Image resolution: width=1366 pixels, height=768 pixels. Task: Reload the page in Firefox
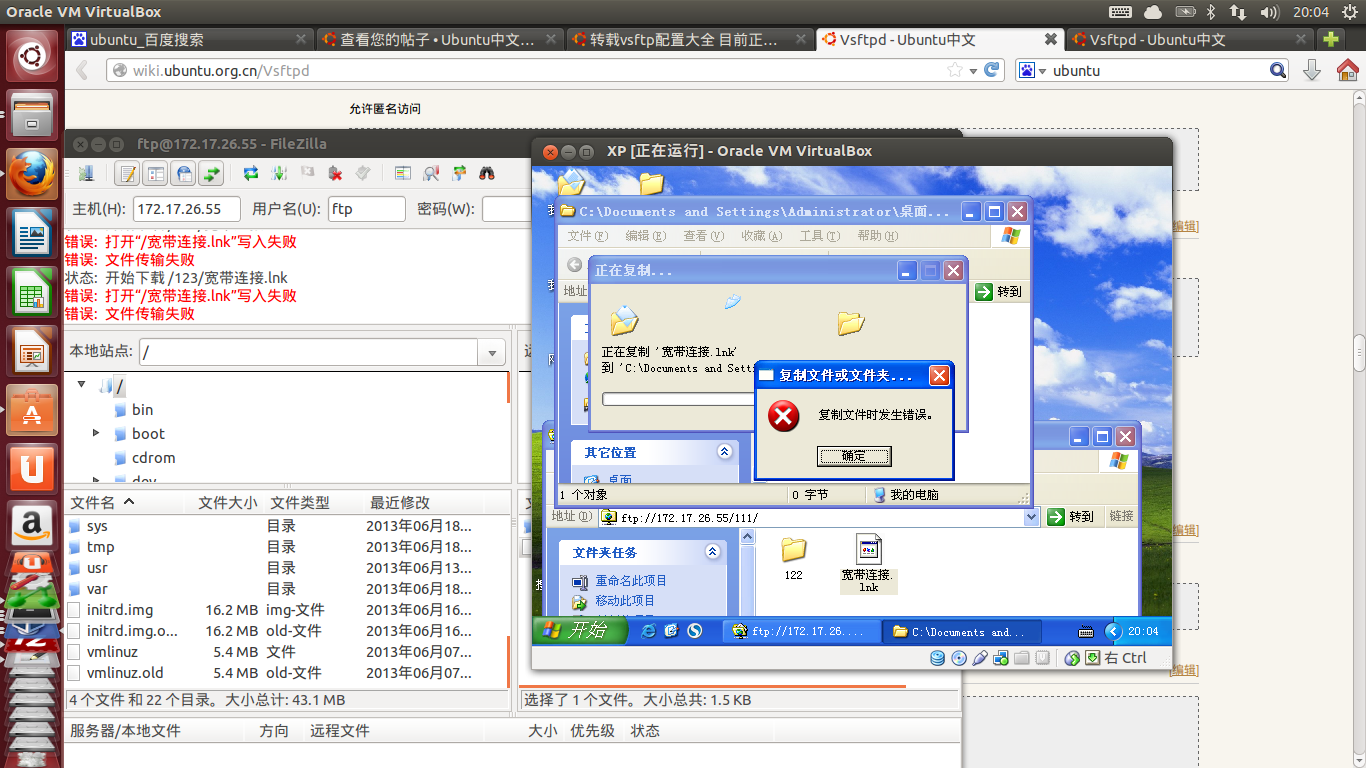coord(992,70)
